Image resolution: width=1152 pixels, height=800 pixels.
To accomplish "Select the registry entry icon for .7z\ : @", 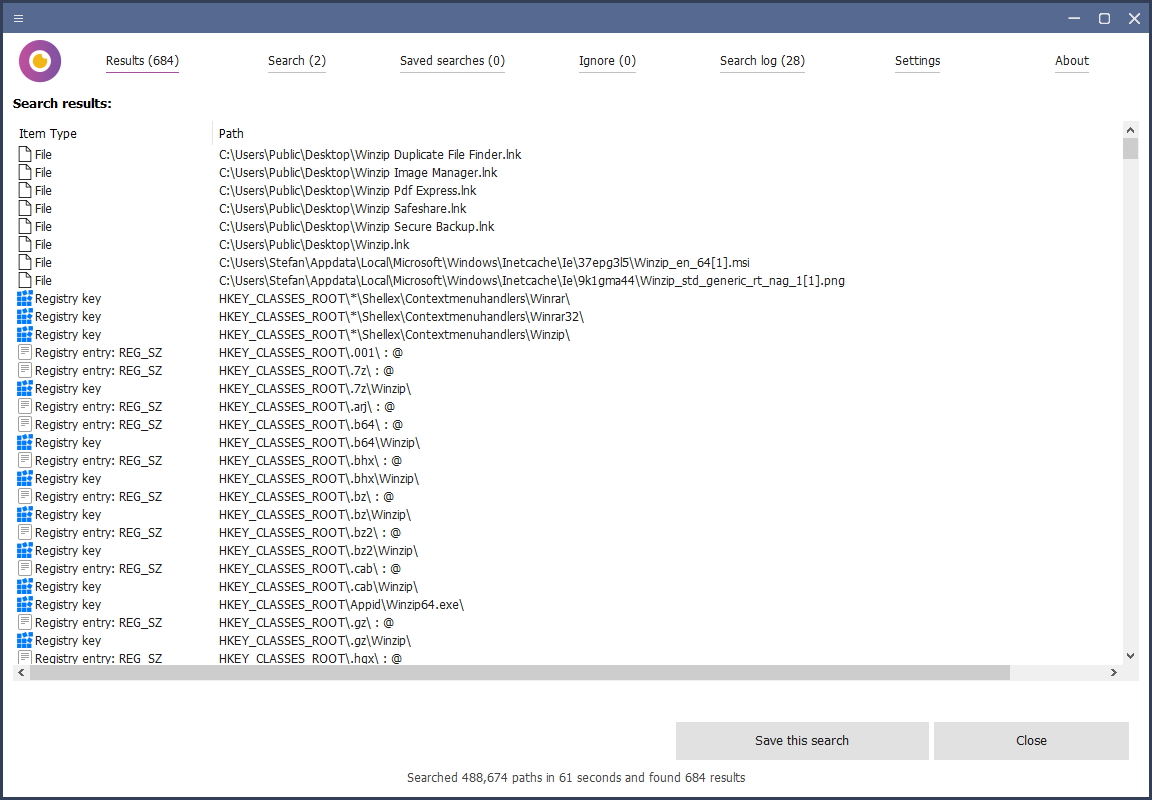I will [x=25, y=370].
